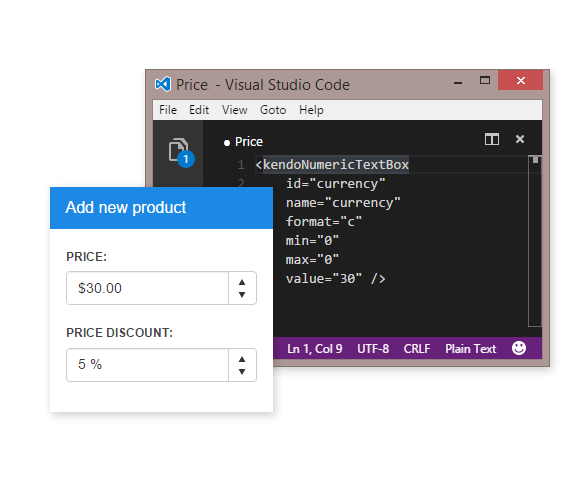Send feedback with the smiley icon
565x500 pixels.
coord(519,348)
